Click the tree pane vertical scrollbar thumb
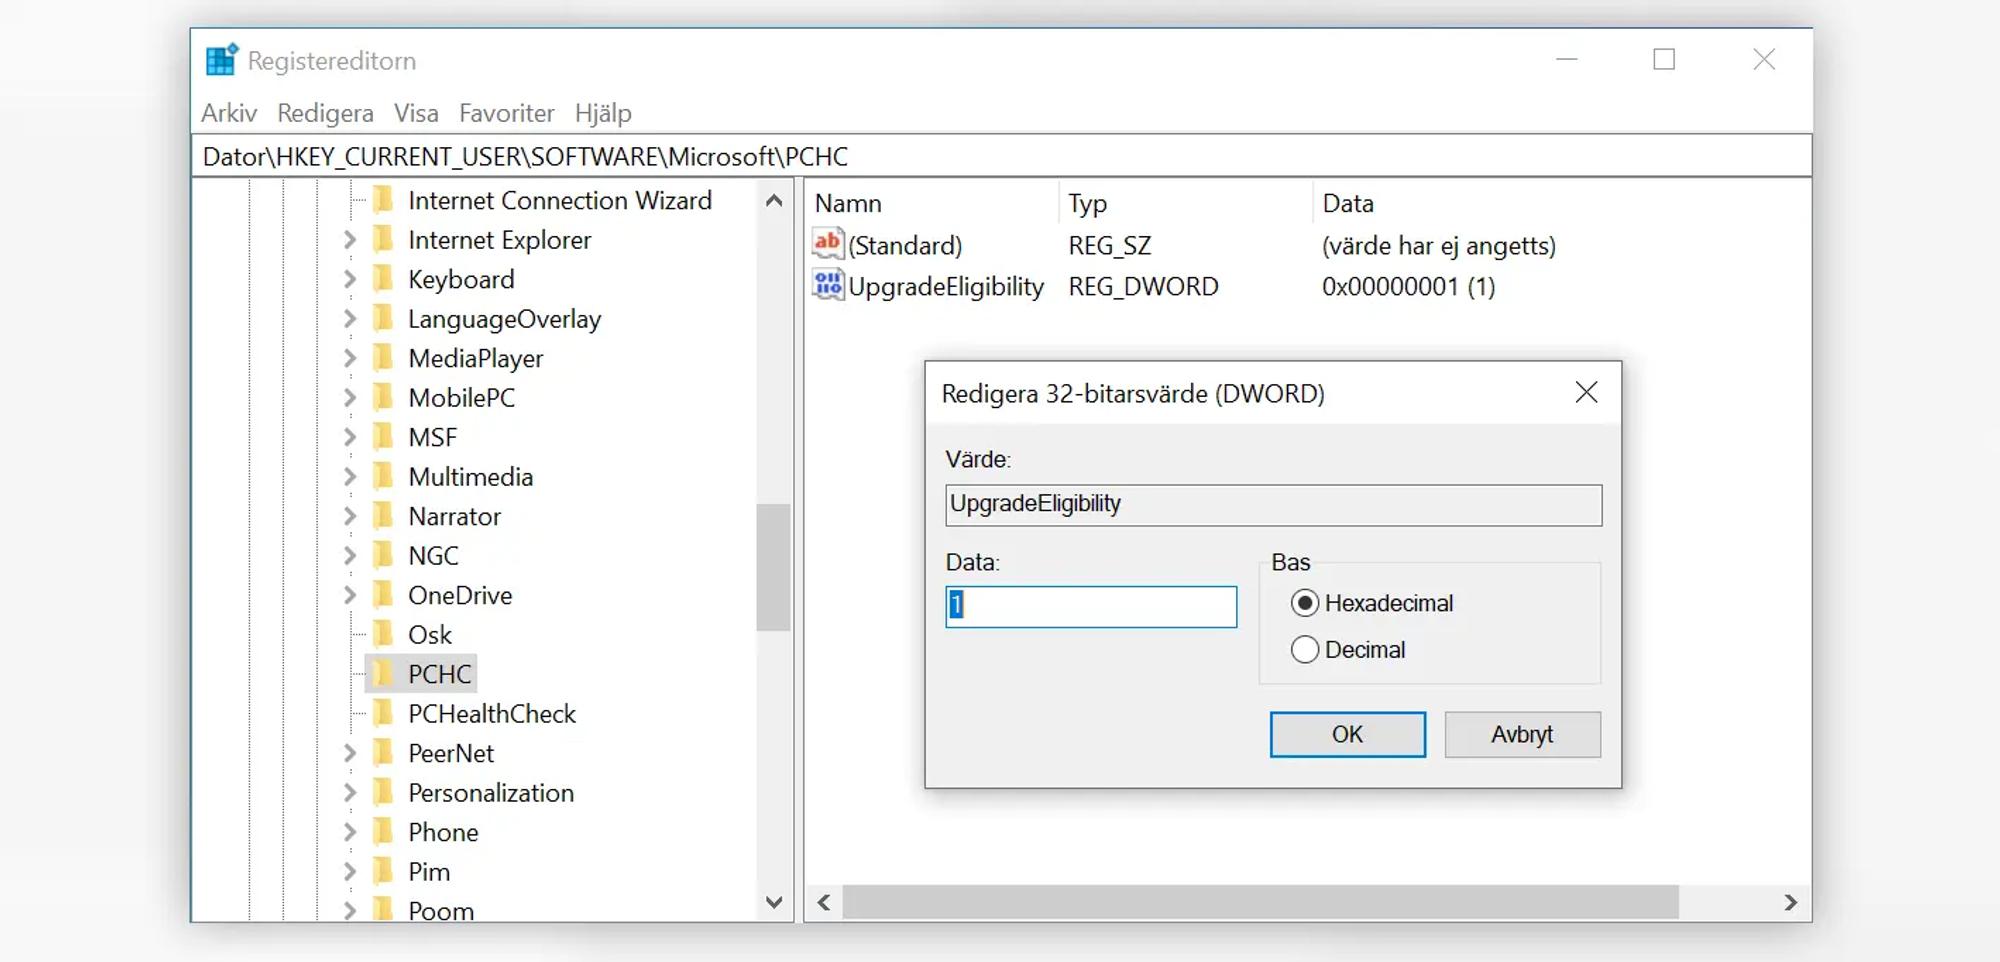This screenshot has width=2000, height=962. tap(773, 567)
